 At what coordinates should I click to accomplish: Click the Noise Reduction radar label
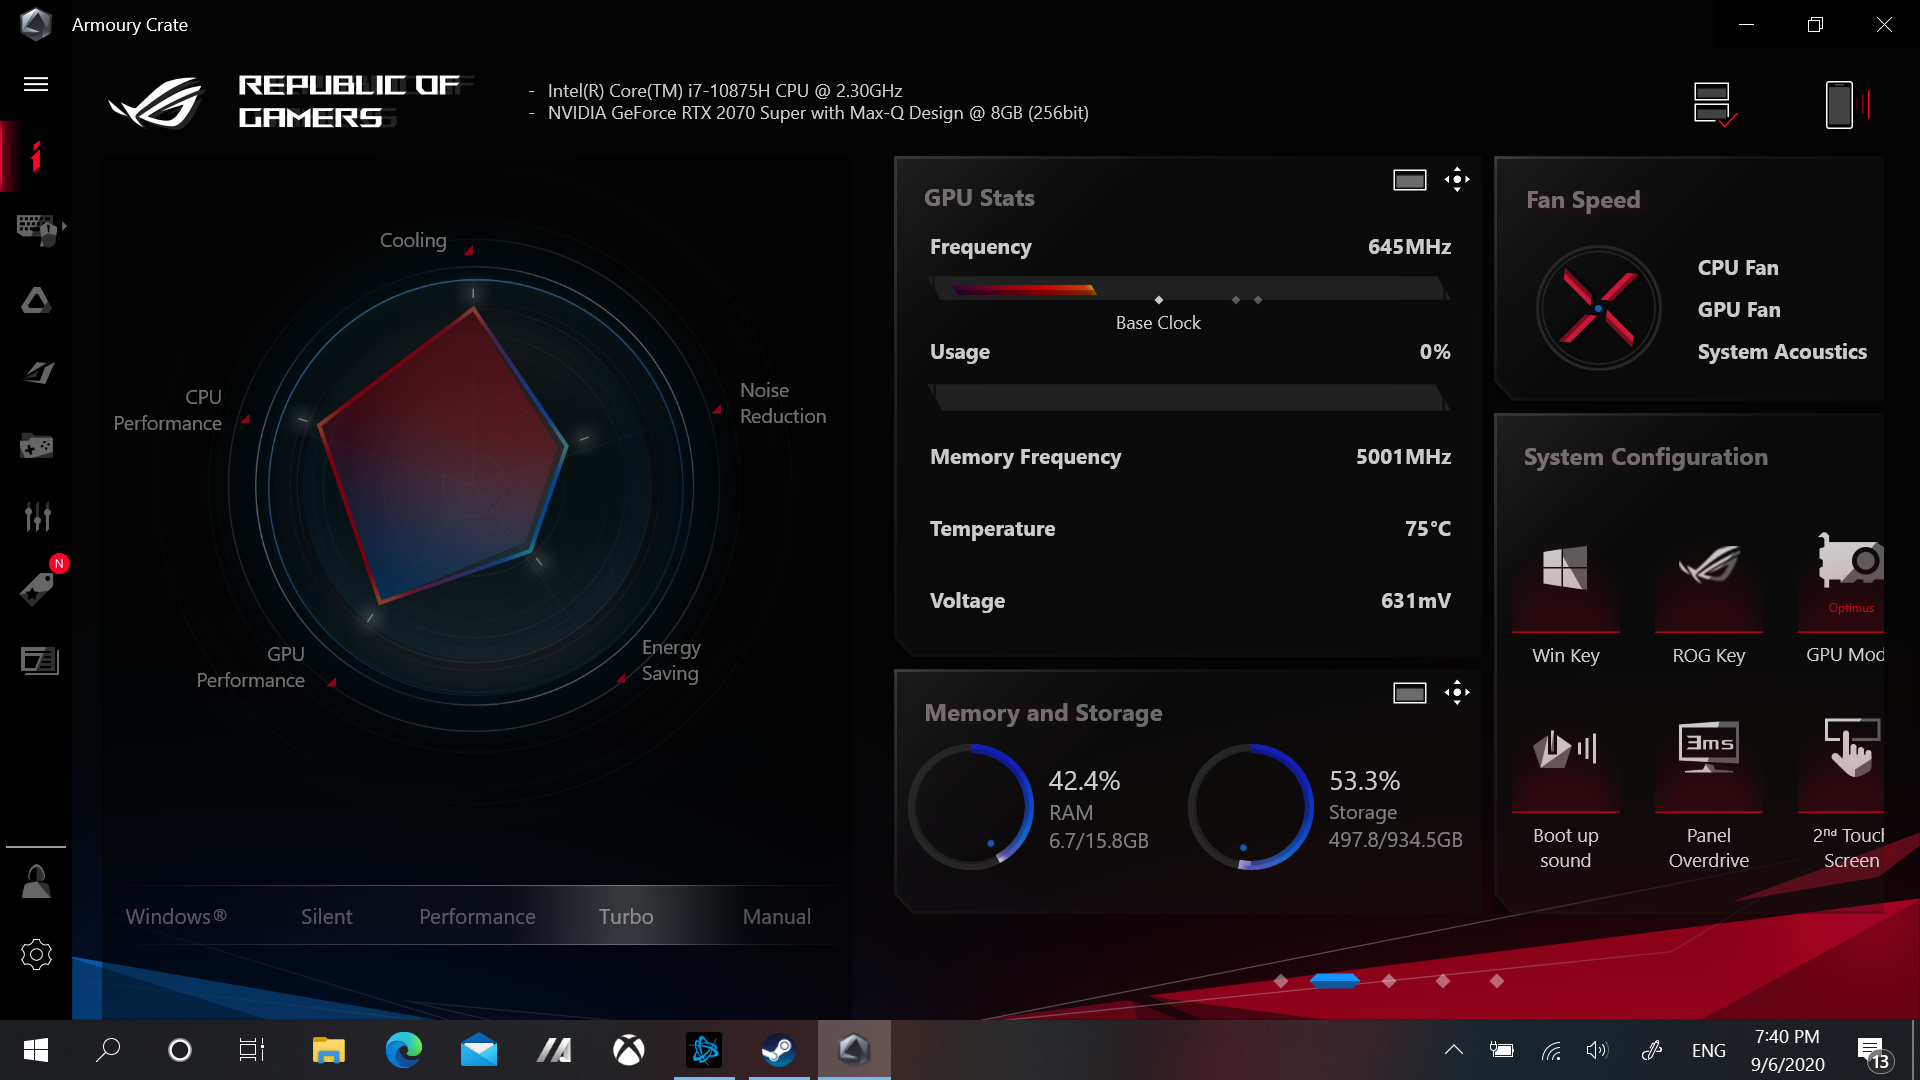[x=783, y=403]
